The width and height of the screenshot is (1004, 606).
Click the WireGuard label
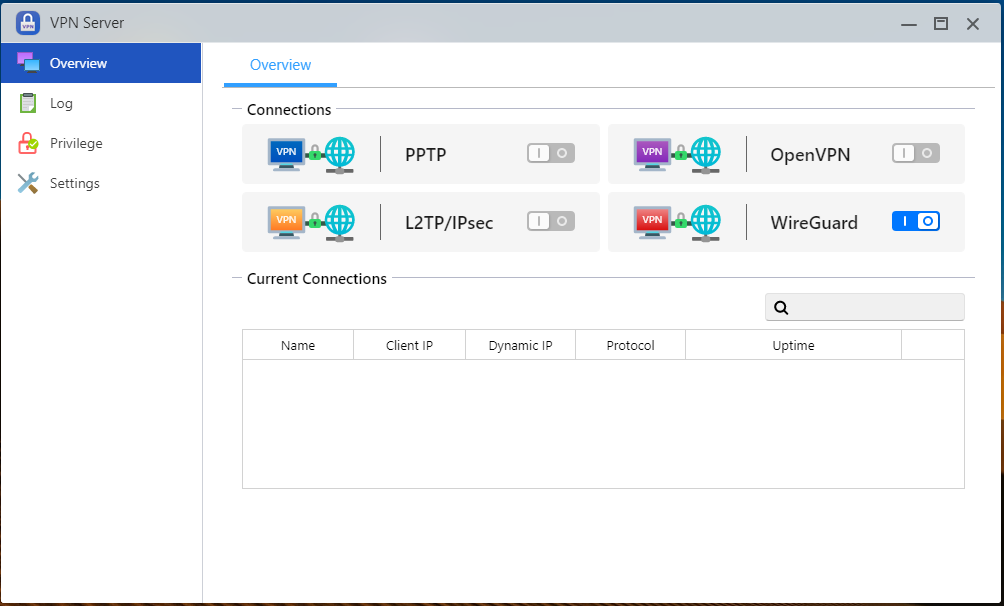coord(814,222)
